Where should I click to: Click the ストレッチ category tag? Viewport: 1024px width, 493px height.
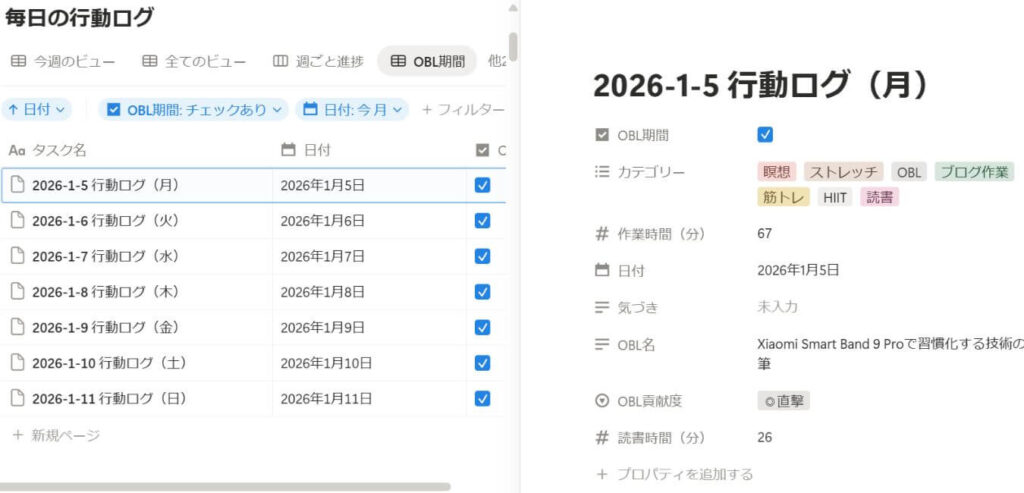844,172
